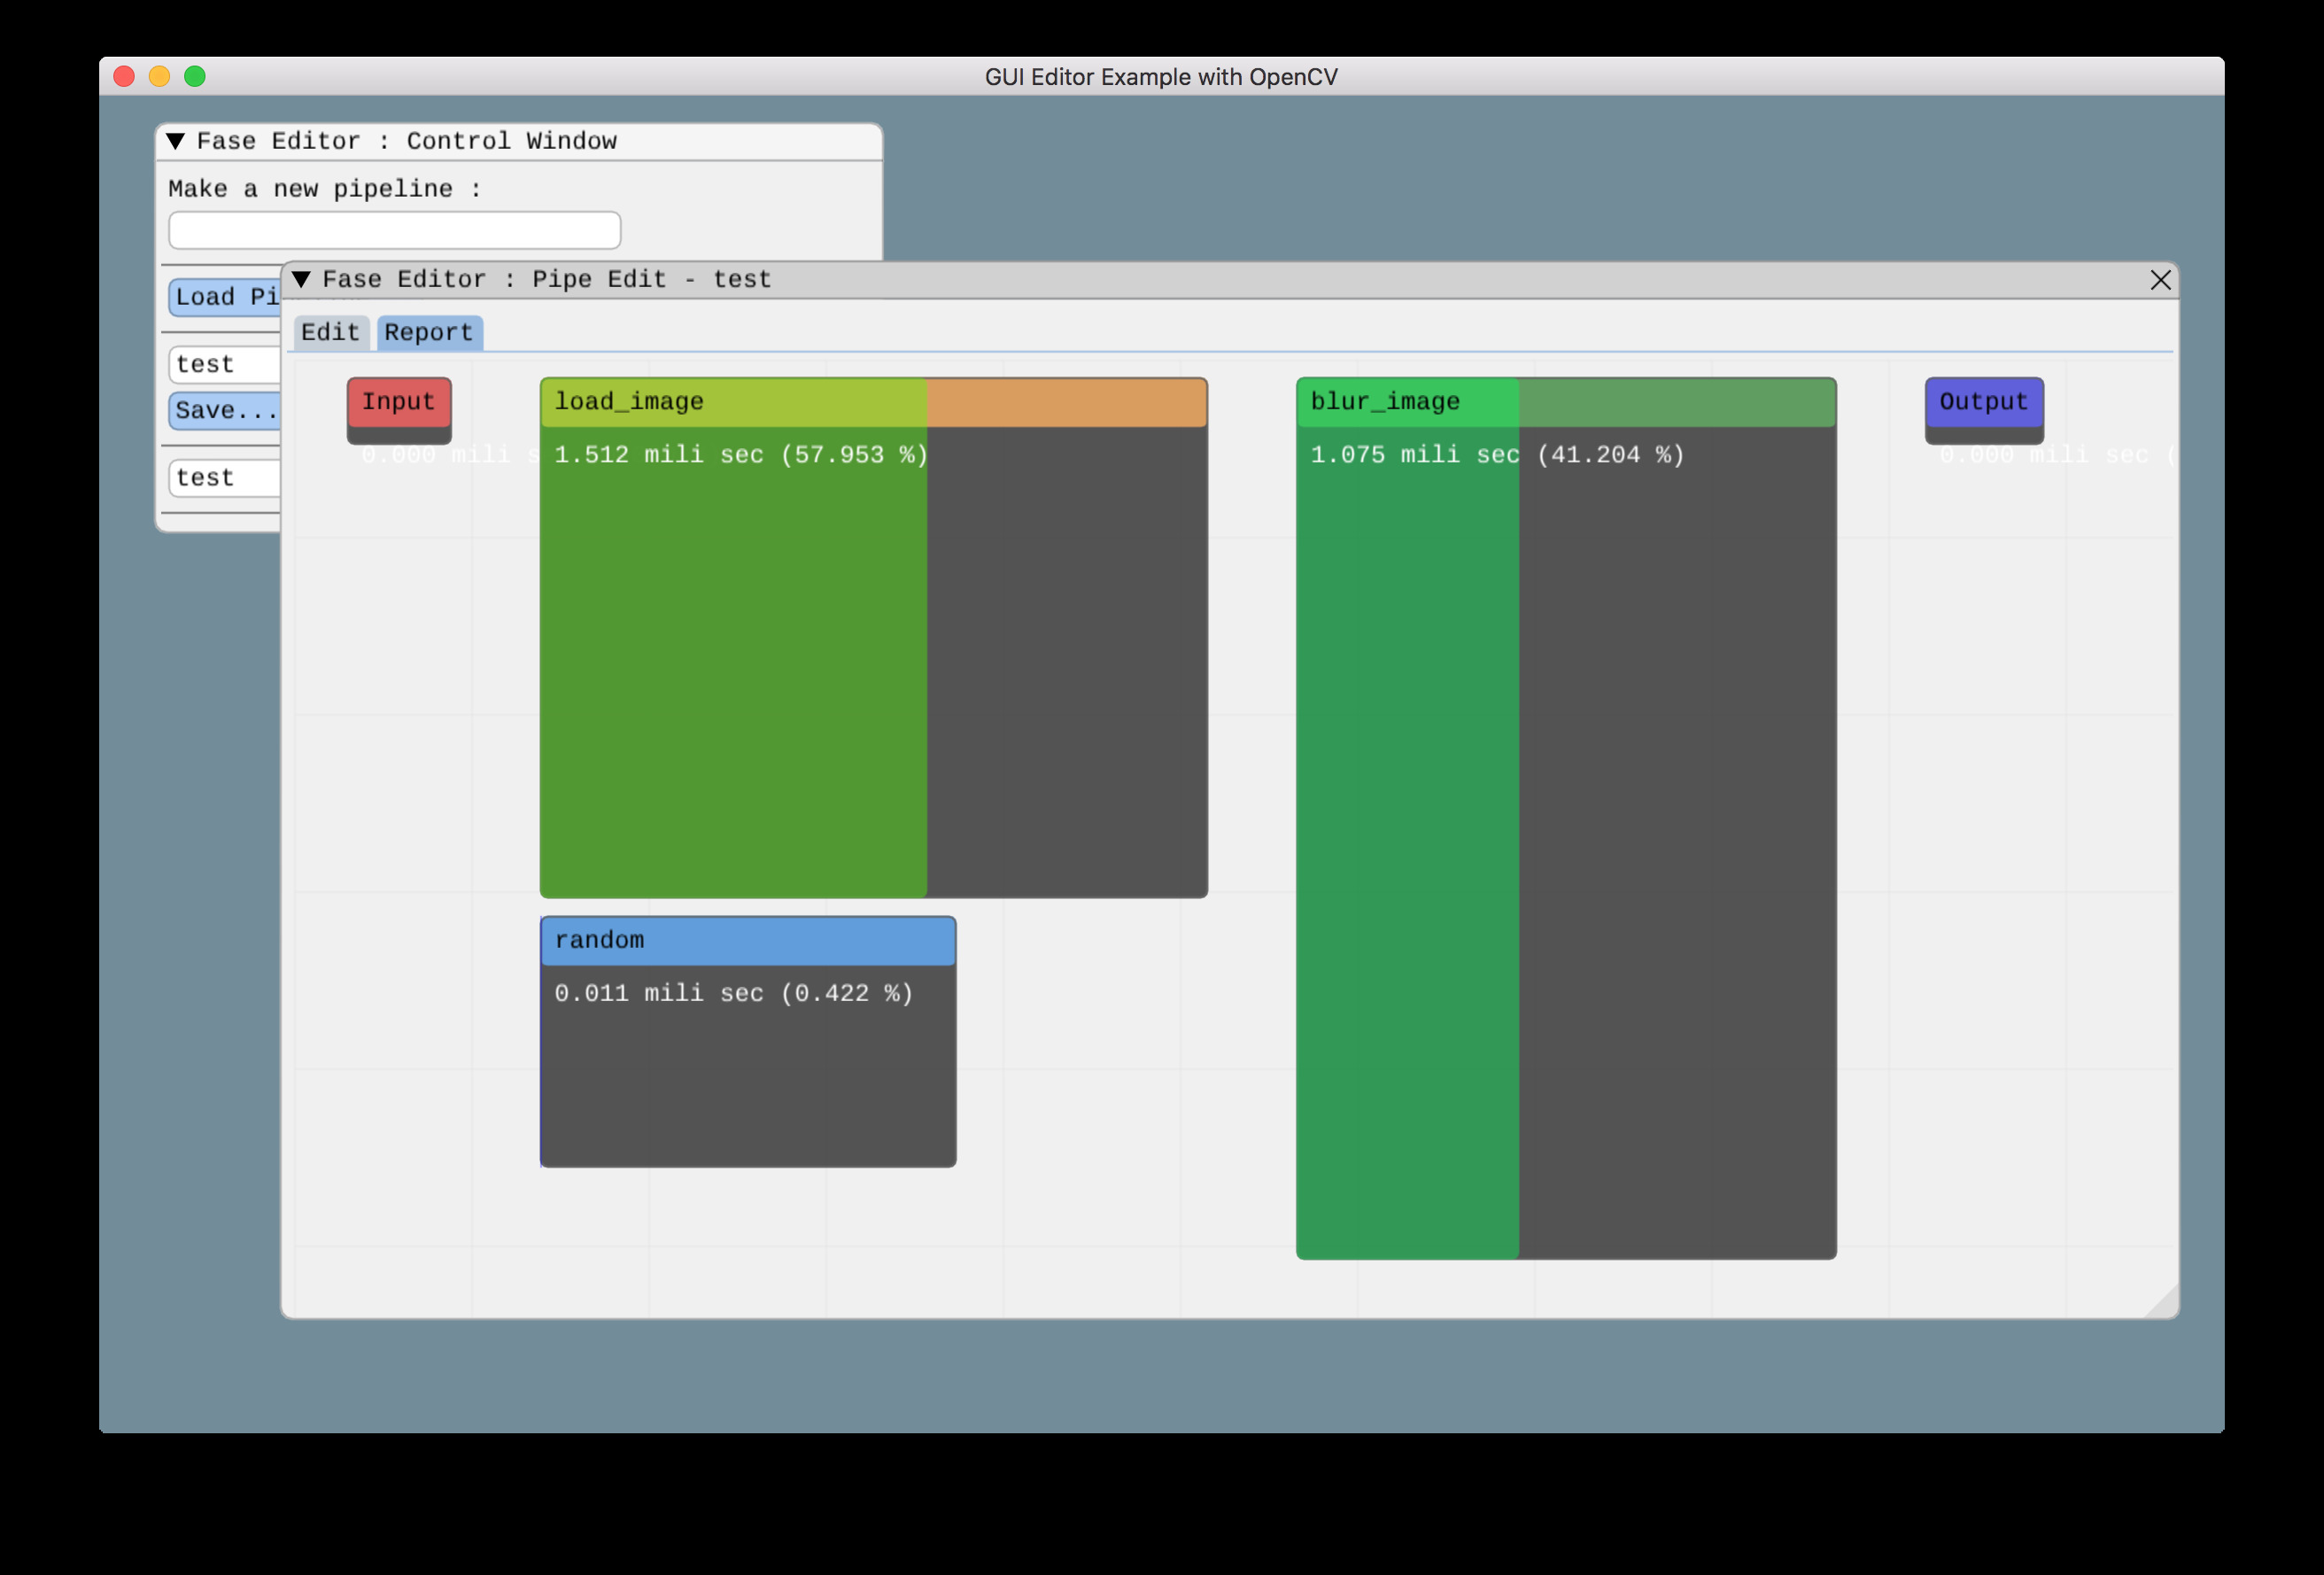Click the random node timing text
Viewport: 2324px width, 1575px height.
click(733, 993)
